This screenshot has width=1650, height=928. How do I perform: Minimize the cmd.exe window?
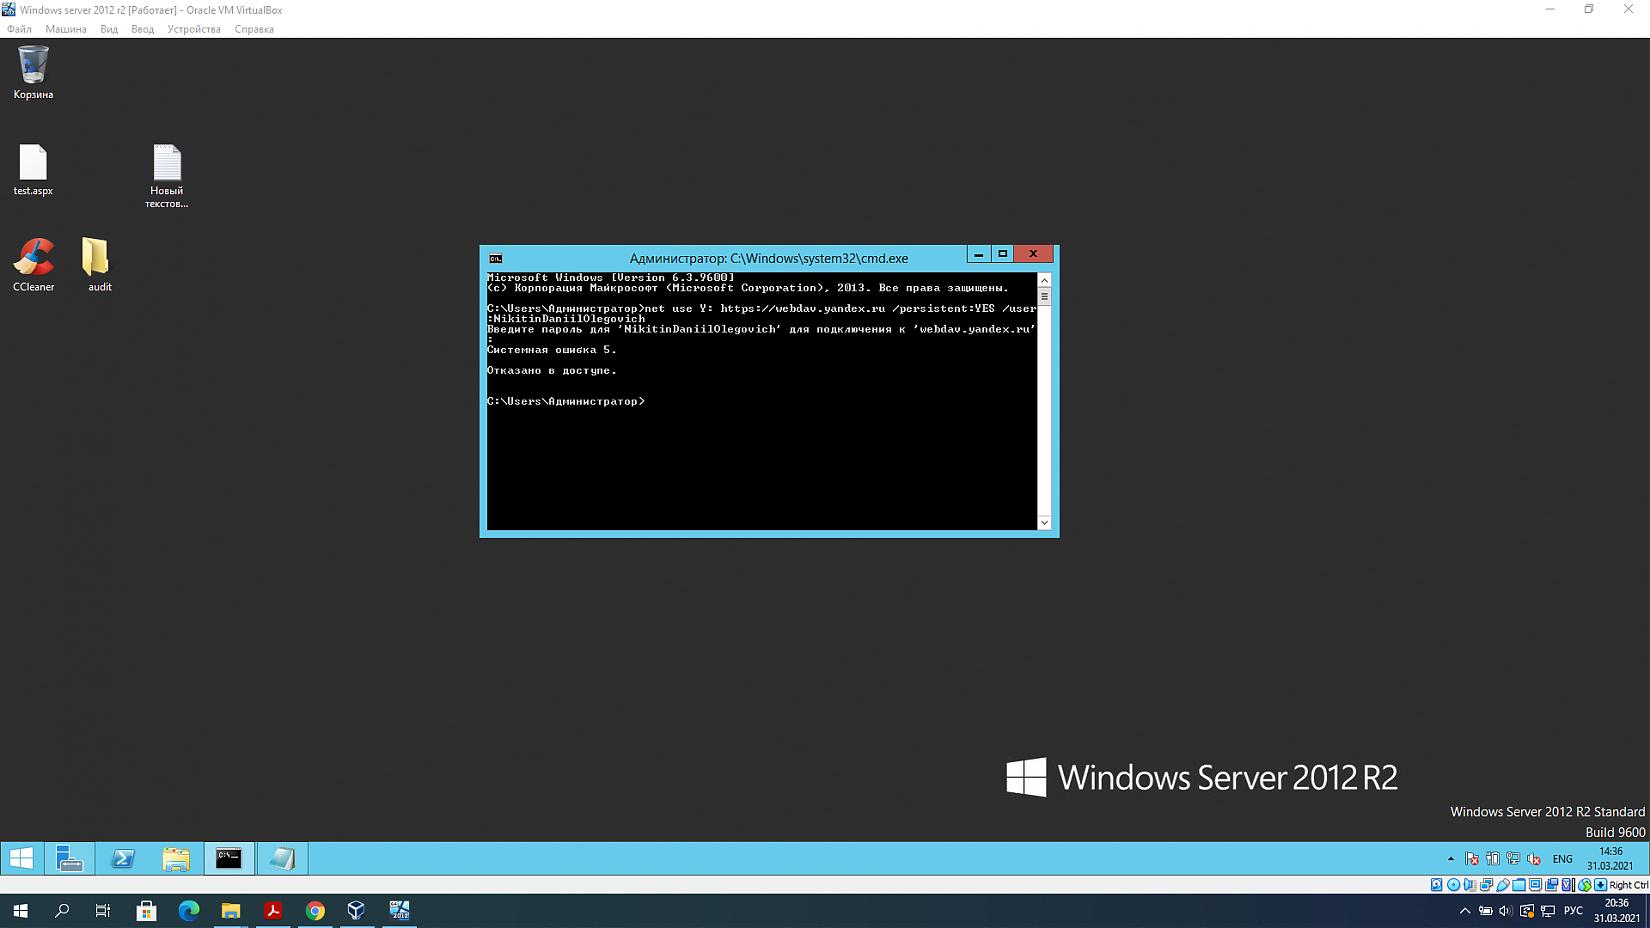pos(978,254)
